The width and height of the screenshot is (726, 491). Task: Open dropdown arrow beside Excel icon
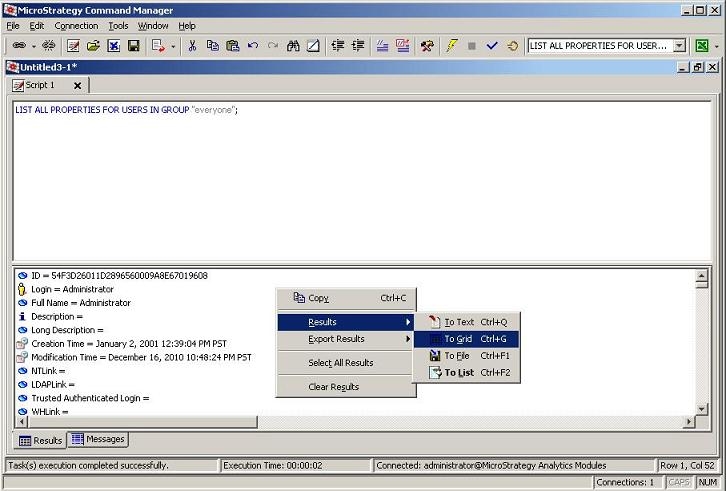coord(717,46)
